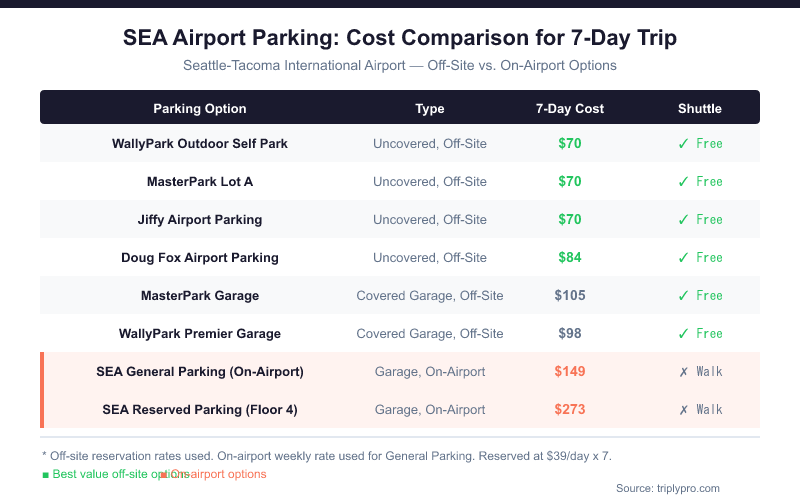This screenshot has width=800, height=500.
Task: Click the 7-Day Cost column header
Action: click(x=570, y=109)
